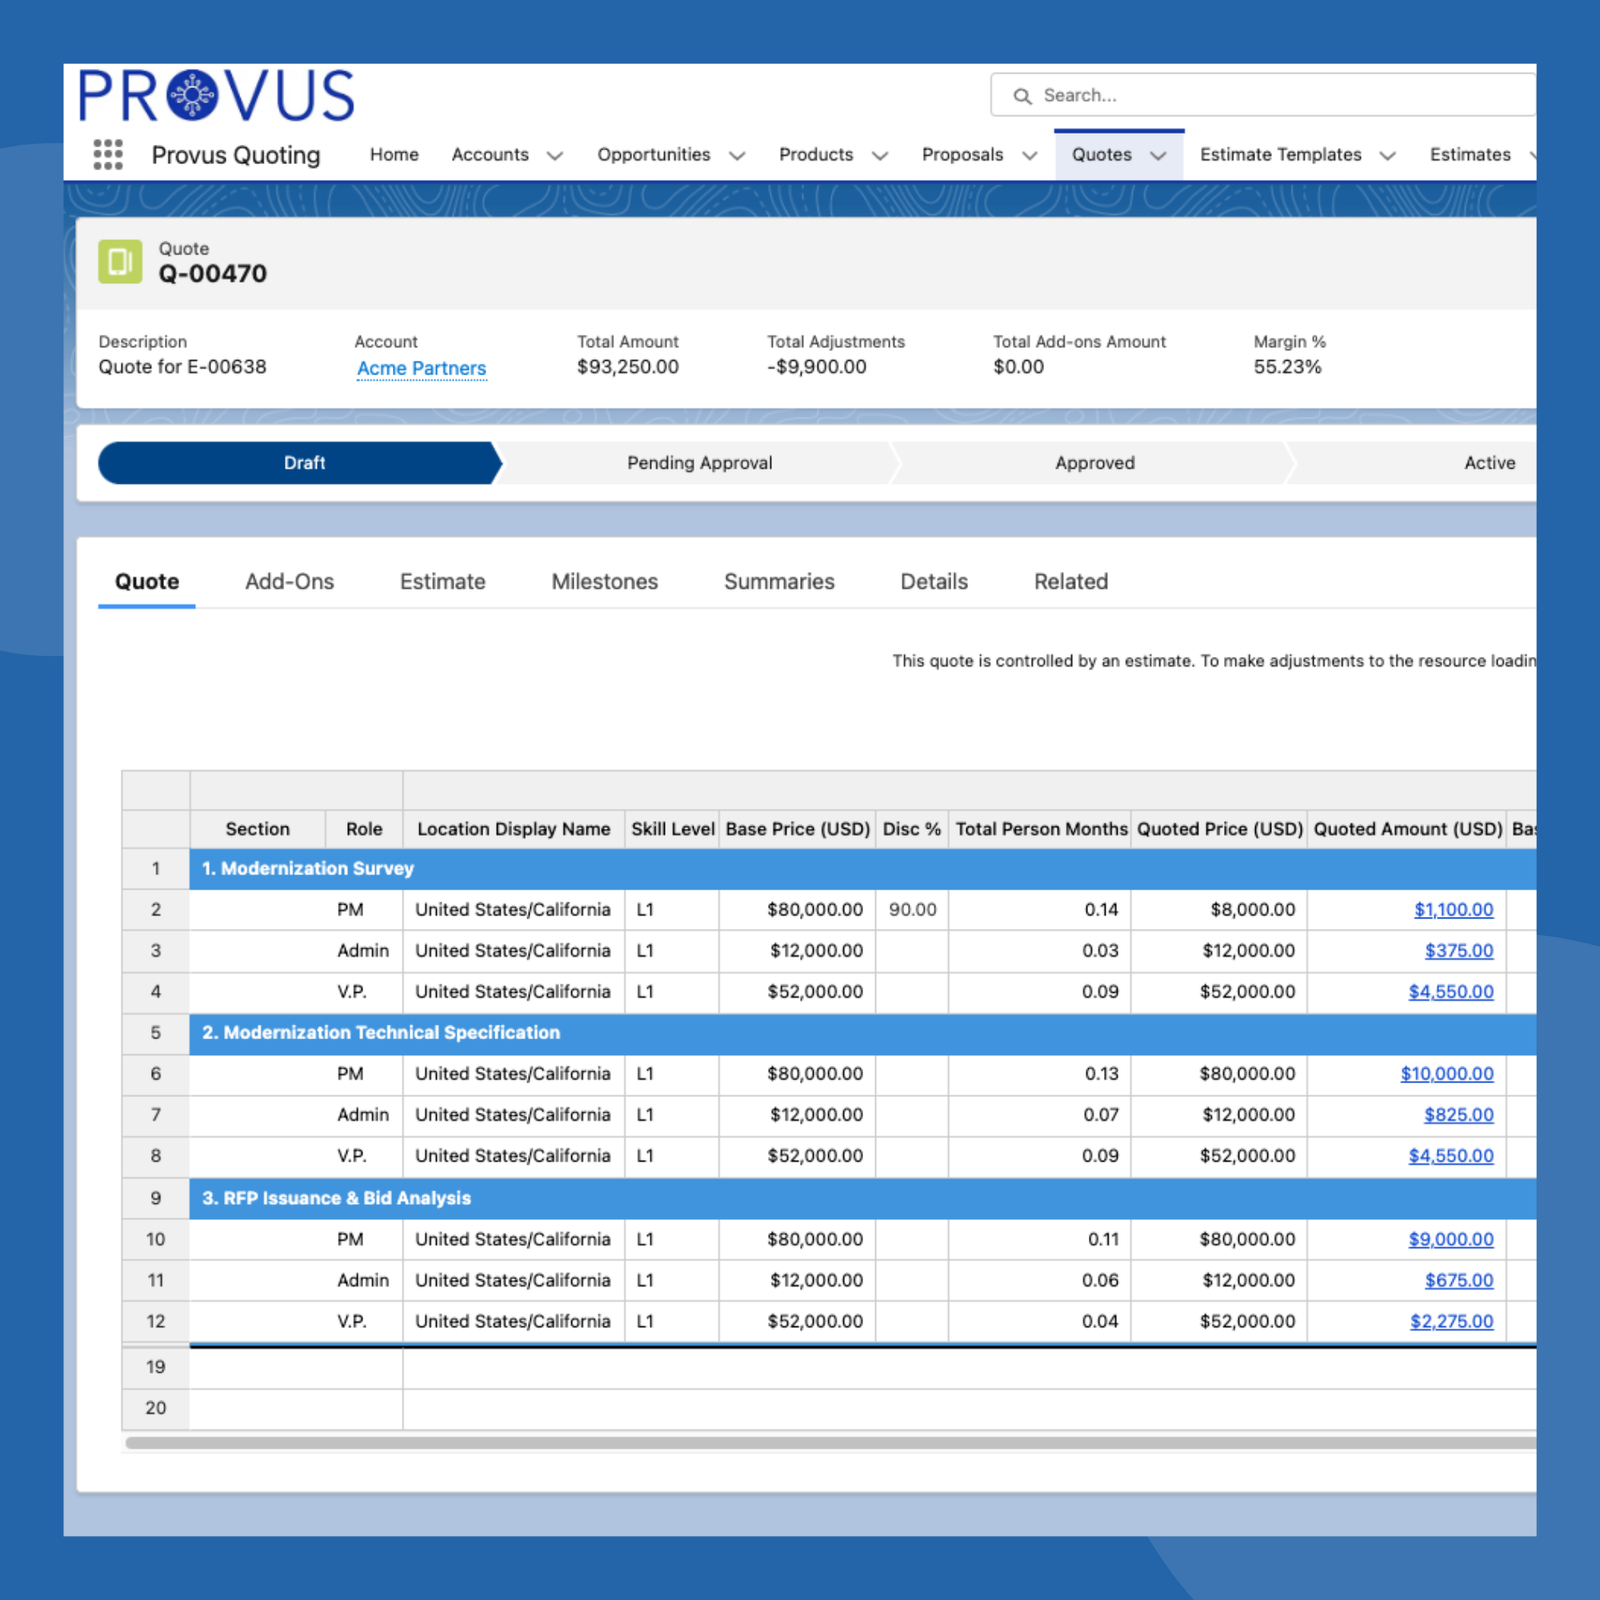Viewport: 1600px width, 1600px height.
Task: Open the Opportunities navigation tab
Action: [654, 155]
